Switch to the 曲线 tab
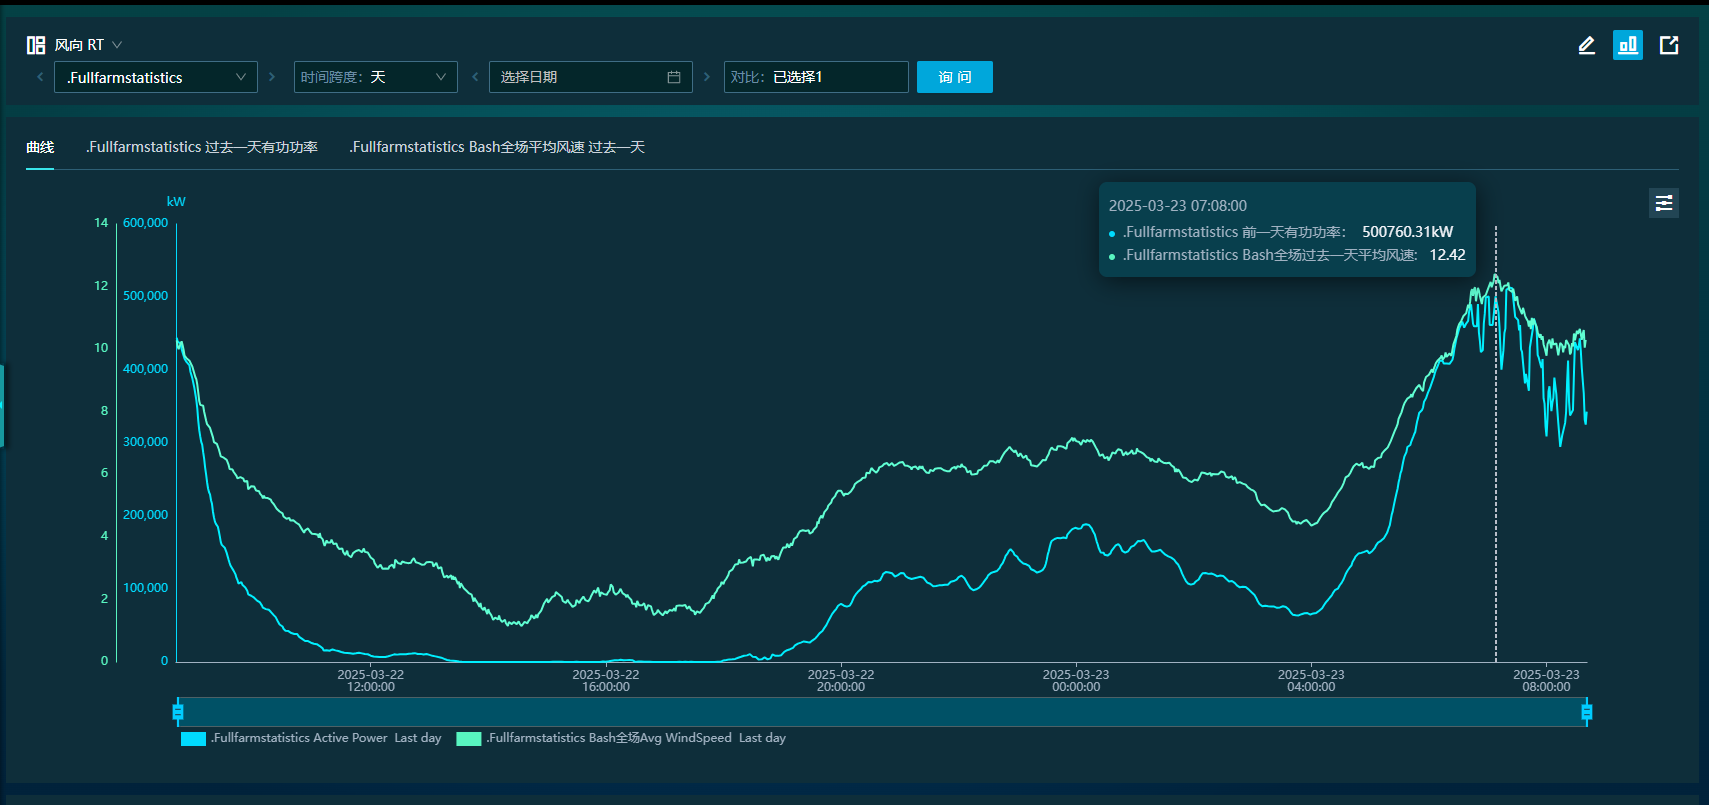Image resolution: width=1709 pixels, height=805 pixels. [x=40, y=147]
